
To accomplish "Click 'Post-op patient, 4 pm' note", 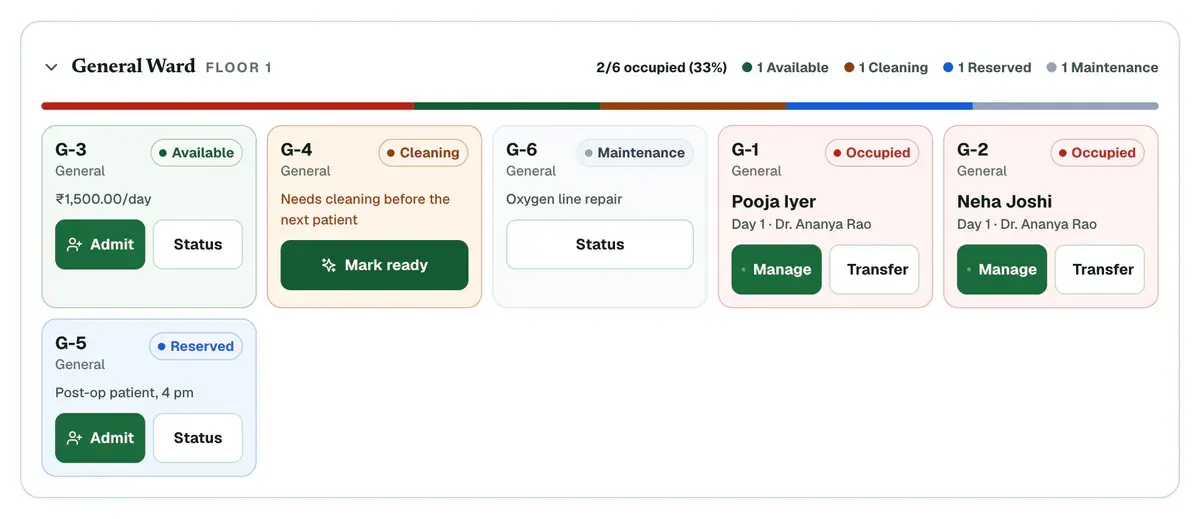I will point(124,393).
